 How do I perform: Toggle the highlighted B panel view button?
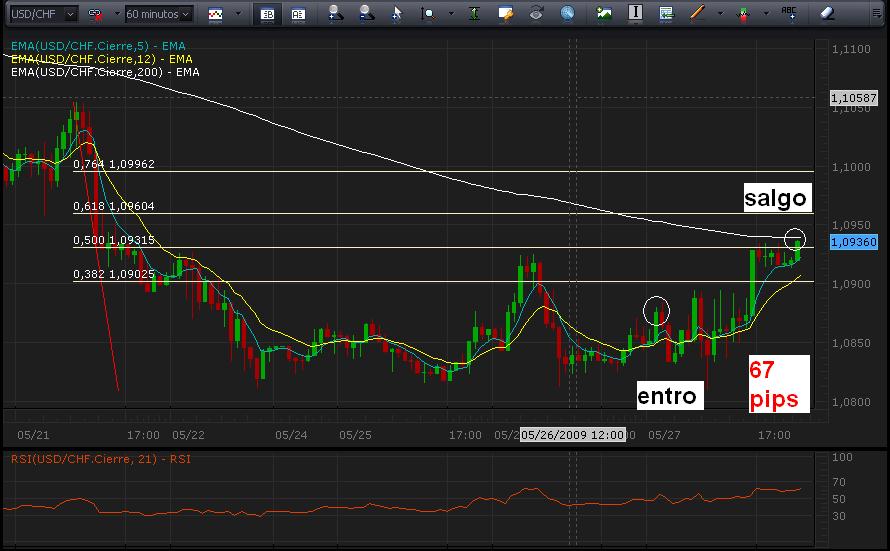[267, 14]
